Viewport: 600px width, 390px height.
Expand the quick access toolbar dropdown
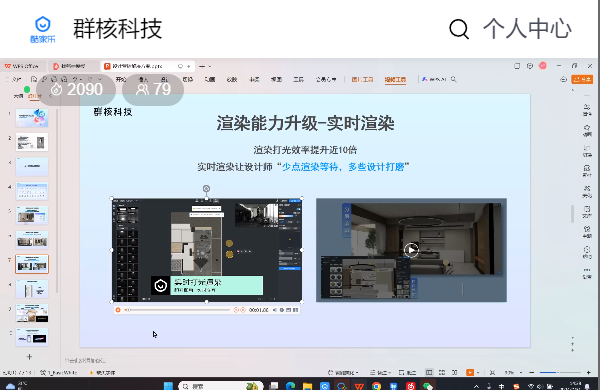[101, 79]
